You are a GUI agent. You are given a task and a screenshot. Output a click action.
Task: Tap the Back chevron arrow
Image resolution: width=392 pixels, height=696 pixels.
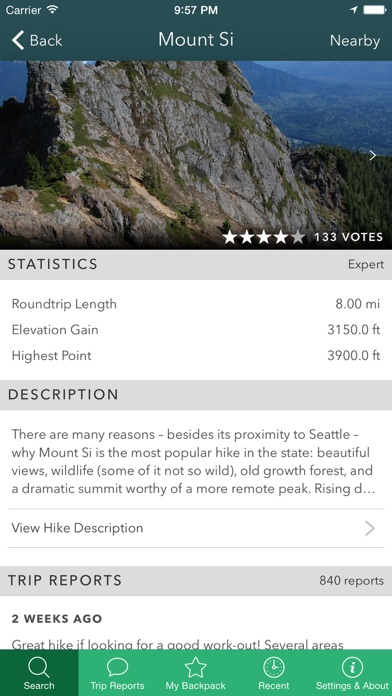point(18,40)
